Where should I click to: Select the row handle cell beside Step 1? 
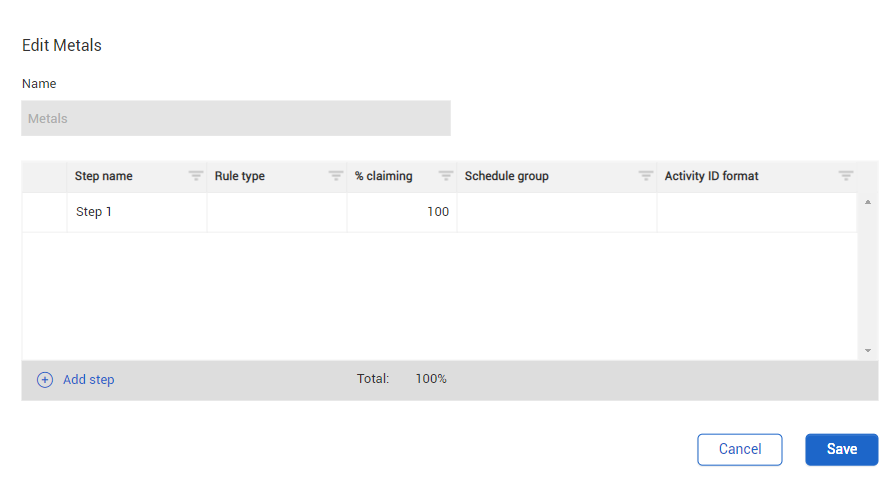pos(44,212)
